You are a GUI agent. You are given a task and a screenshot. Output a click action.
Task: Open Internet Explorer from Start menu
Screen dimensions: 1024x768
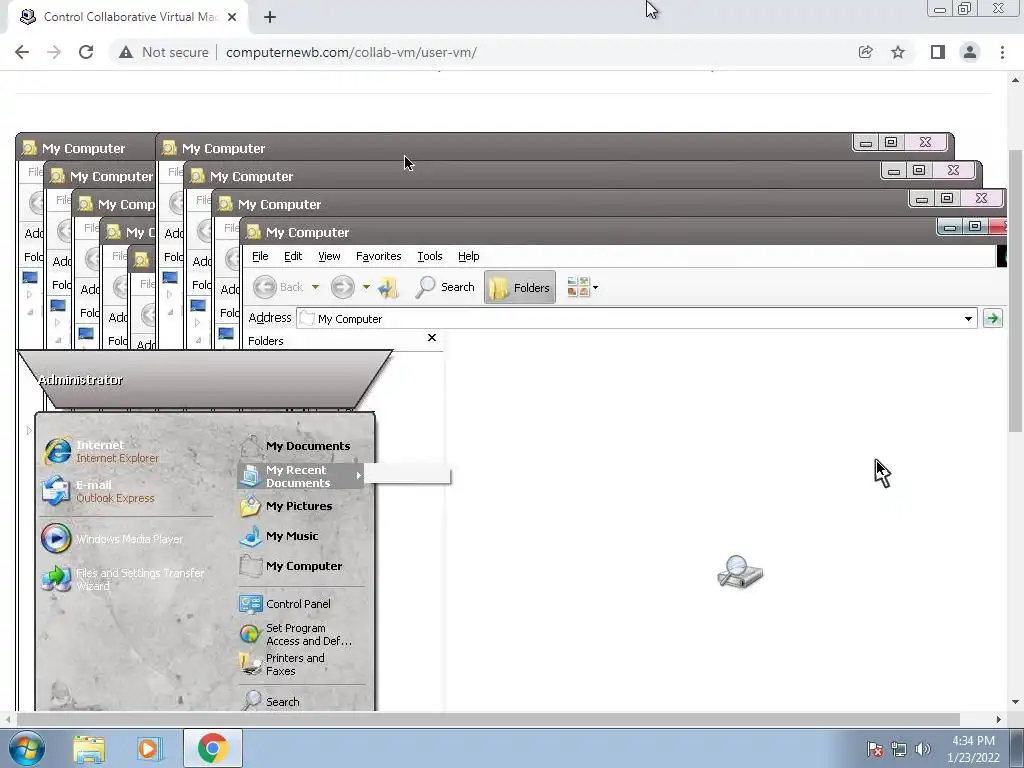pyautogui.click(x=101, y=451)
